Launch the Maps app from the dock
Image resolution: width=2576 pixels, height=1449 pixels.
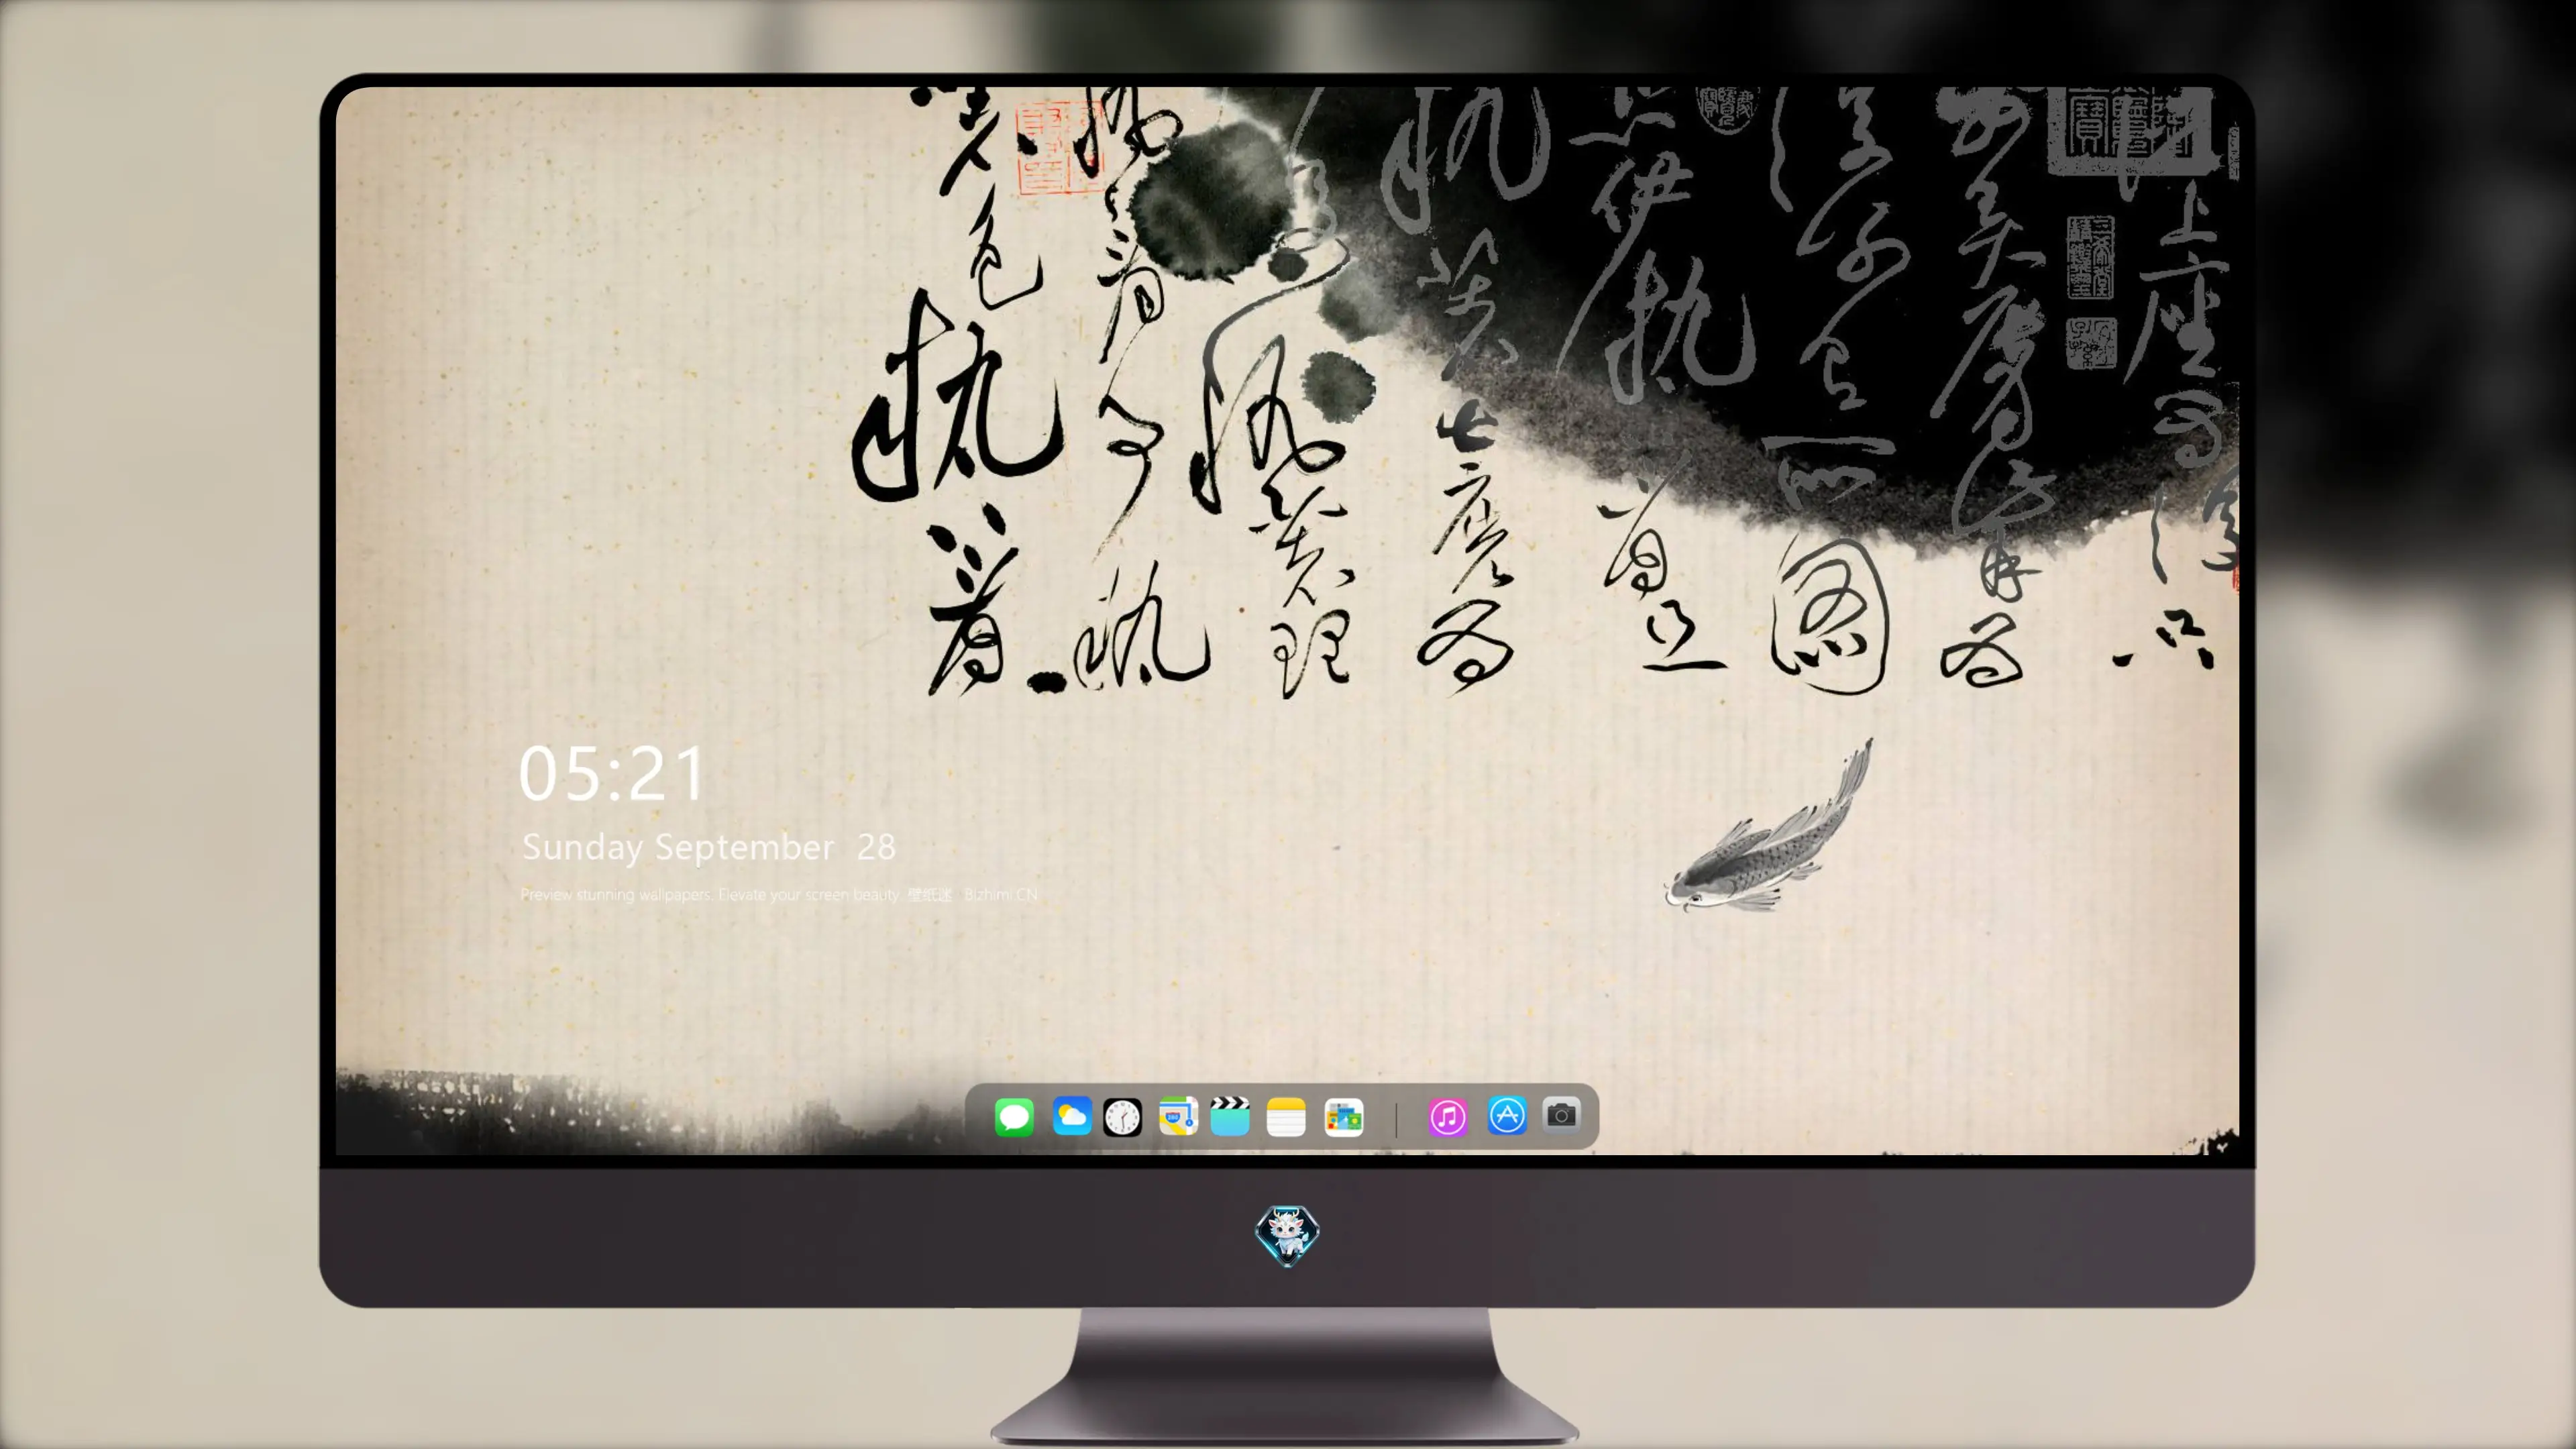1178,1116
